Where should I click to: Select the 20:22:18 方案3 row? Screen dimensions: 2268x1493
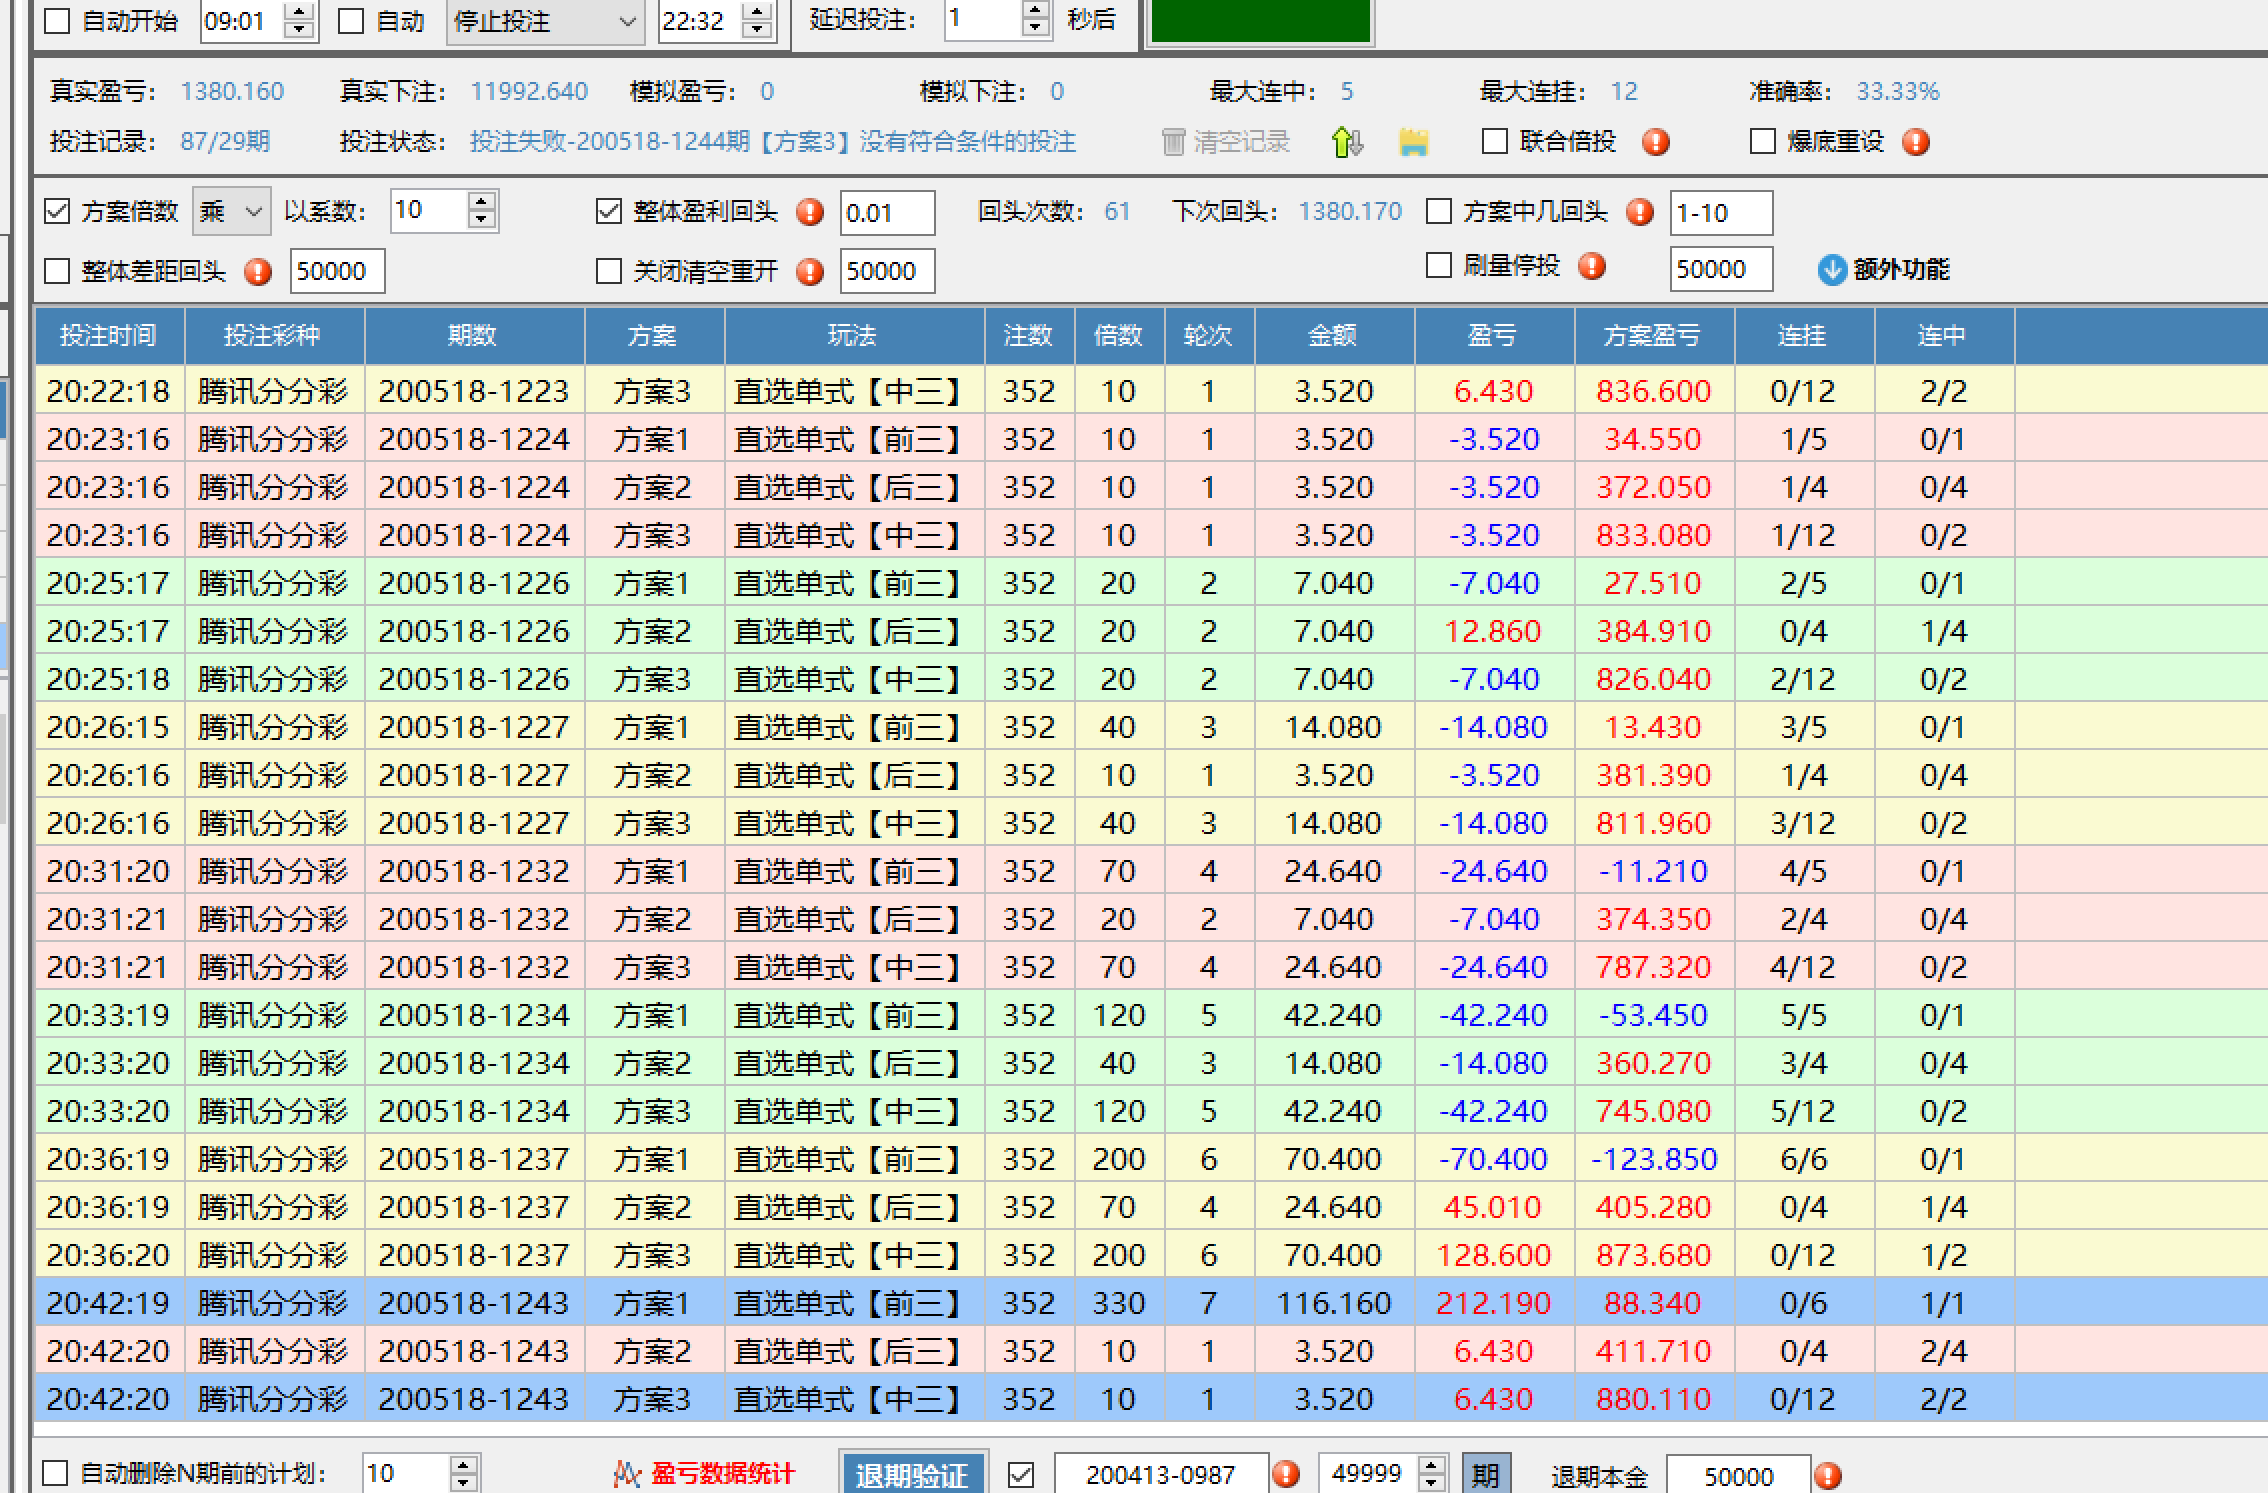pyautogui.click(x=1150, y=391)
